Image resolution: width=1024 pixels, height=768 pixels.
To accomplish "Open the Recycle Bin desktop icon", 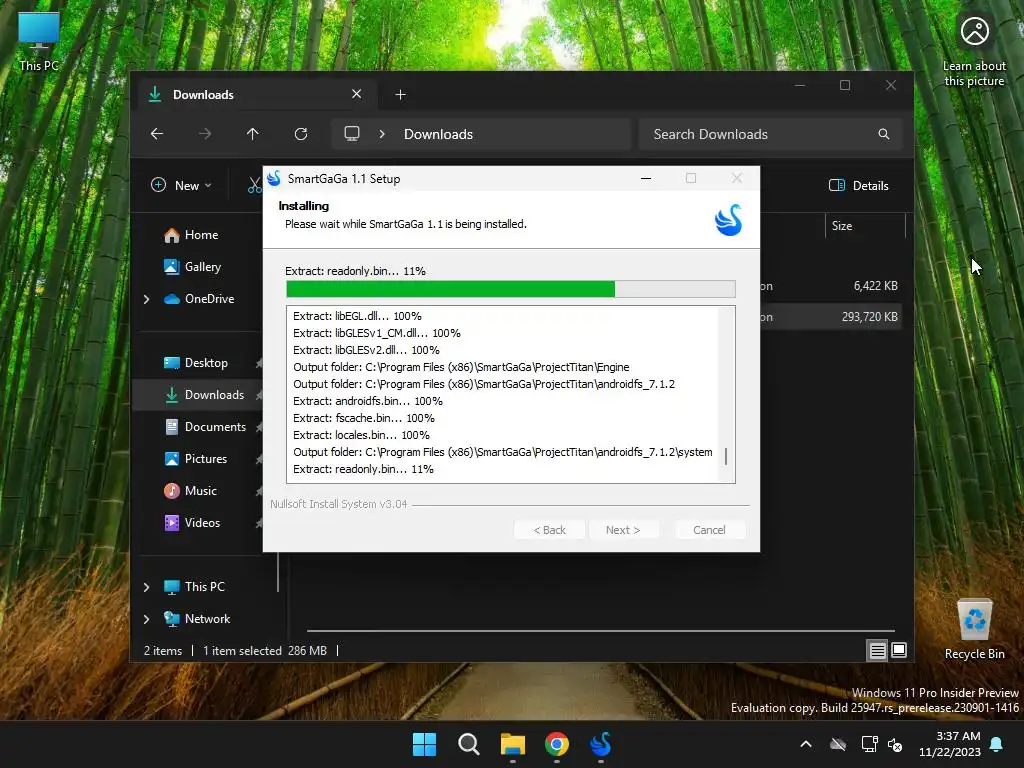I will [974, 630].
